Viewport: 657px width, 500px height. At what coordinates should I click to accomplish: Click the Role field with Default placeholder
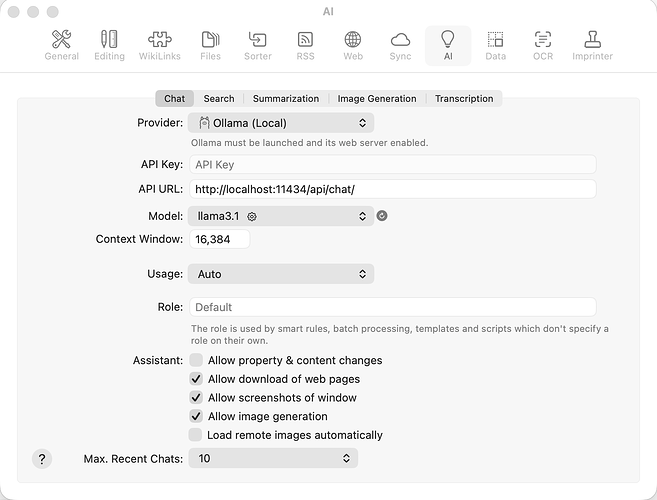click(x=393, y=307)
